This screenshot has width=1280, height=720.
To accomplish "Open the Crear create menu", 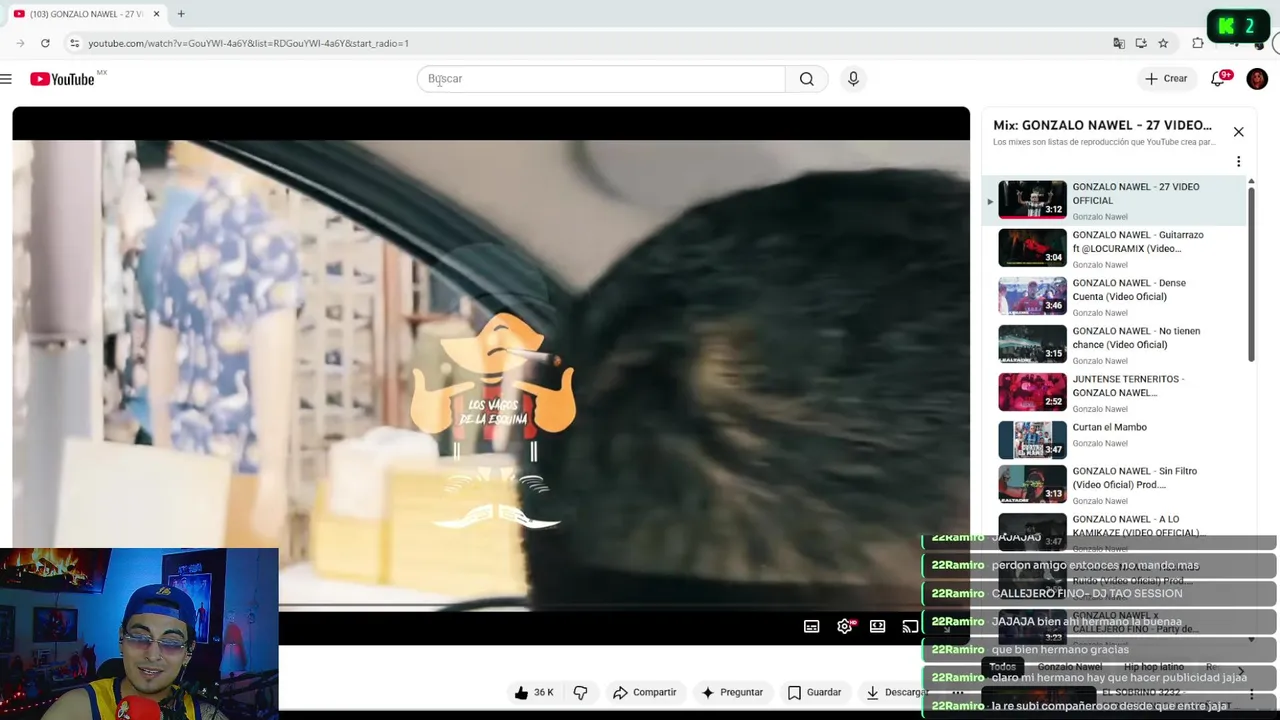I will click(x=1166, y=79).
